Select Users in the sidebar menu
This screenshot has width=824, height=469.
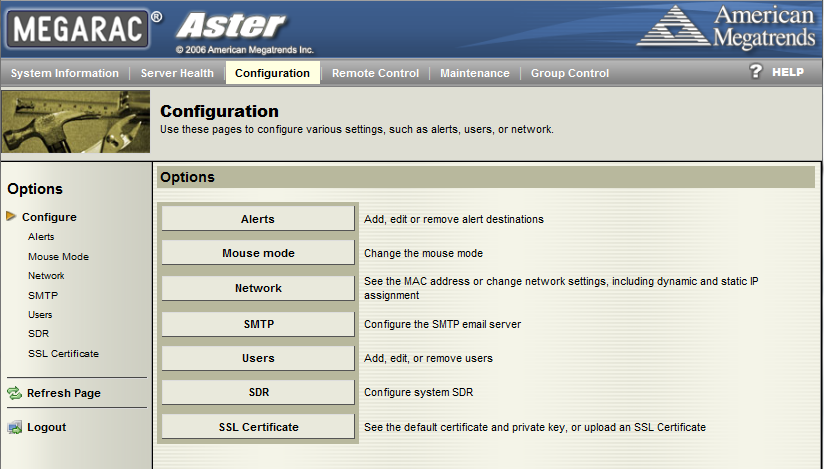40,314
